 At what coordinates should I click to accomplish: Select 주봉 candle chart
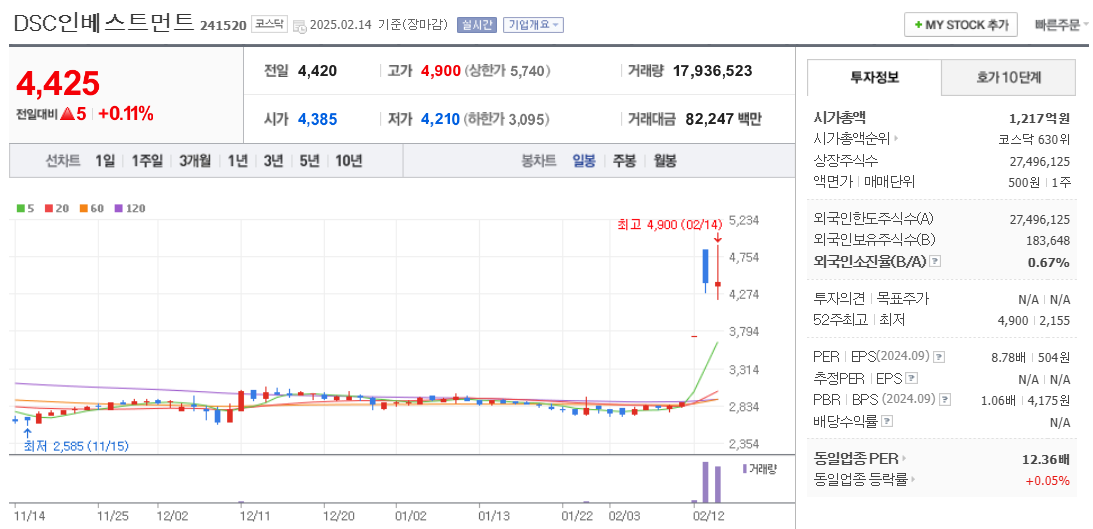[x=624, y=161]
